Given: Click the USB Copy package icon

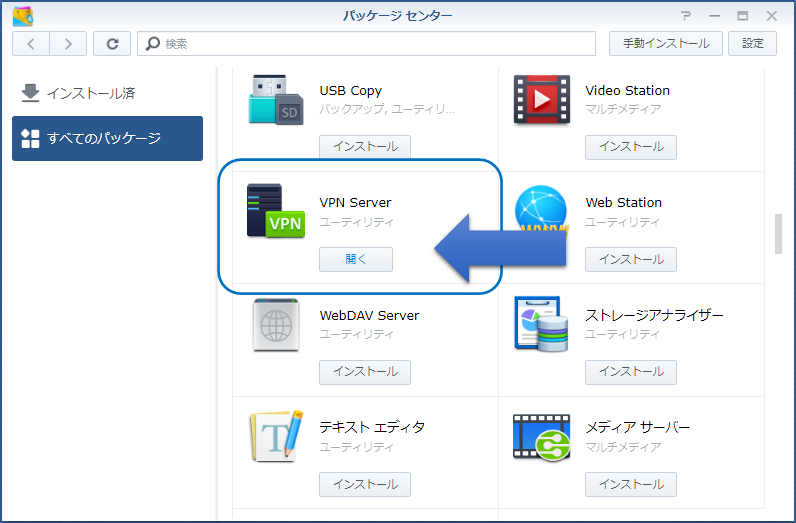Looking at the screenshot, I should coord(276,100).
